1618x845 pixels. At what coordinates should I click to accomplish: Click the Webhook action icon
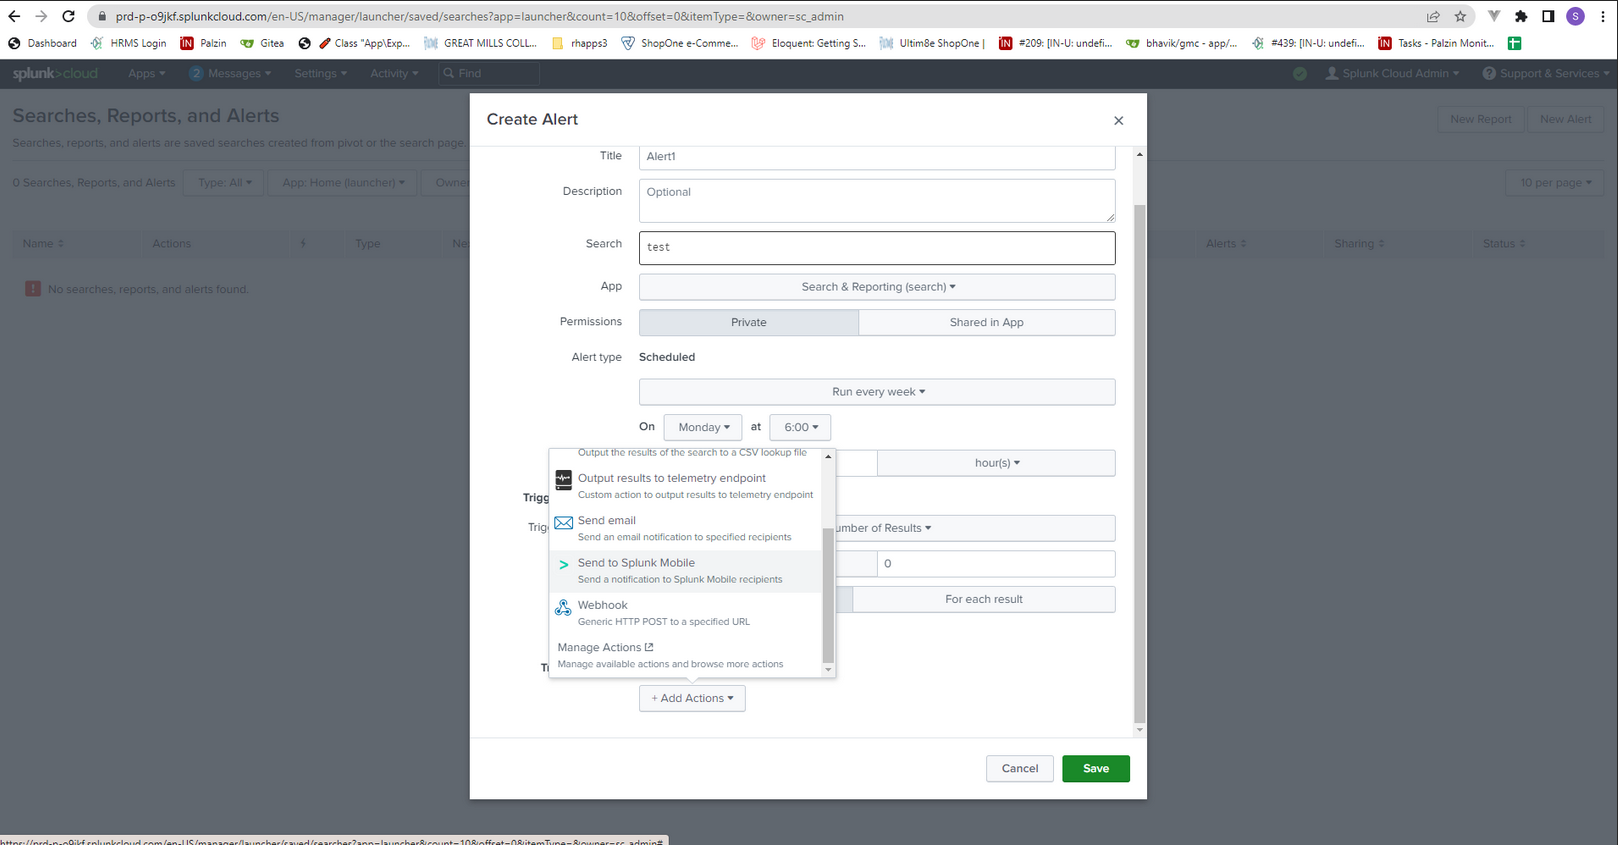click(564, 607)
